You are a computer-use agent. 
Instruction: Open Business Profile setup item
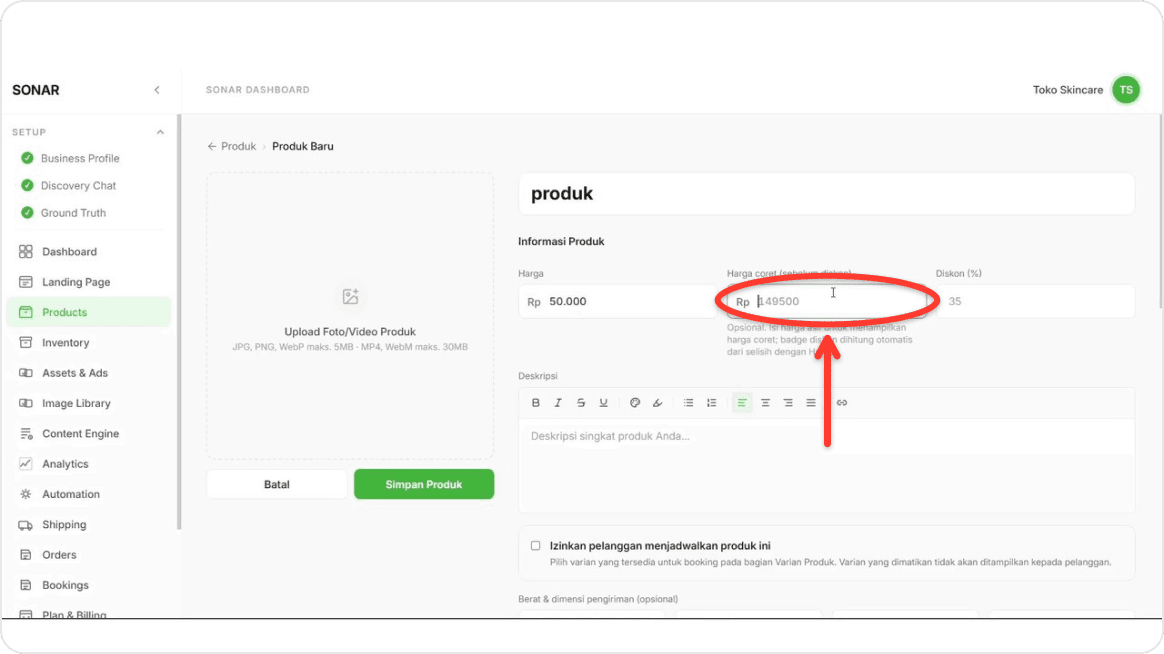[x=79, y=158]
